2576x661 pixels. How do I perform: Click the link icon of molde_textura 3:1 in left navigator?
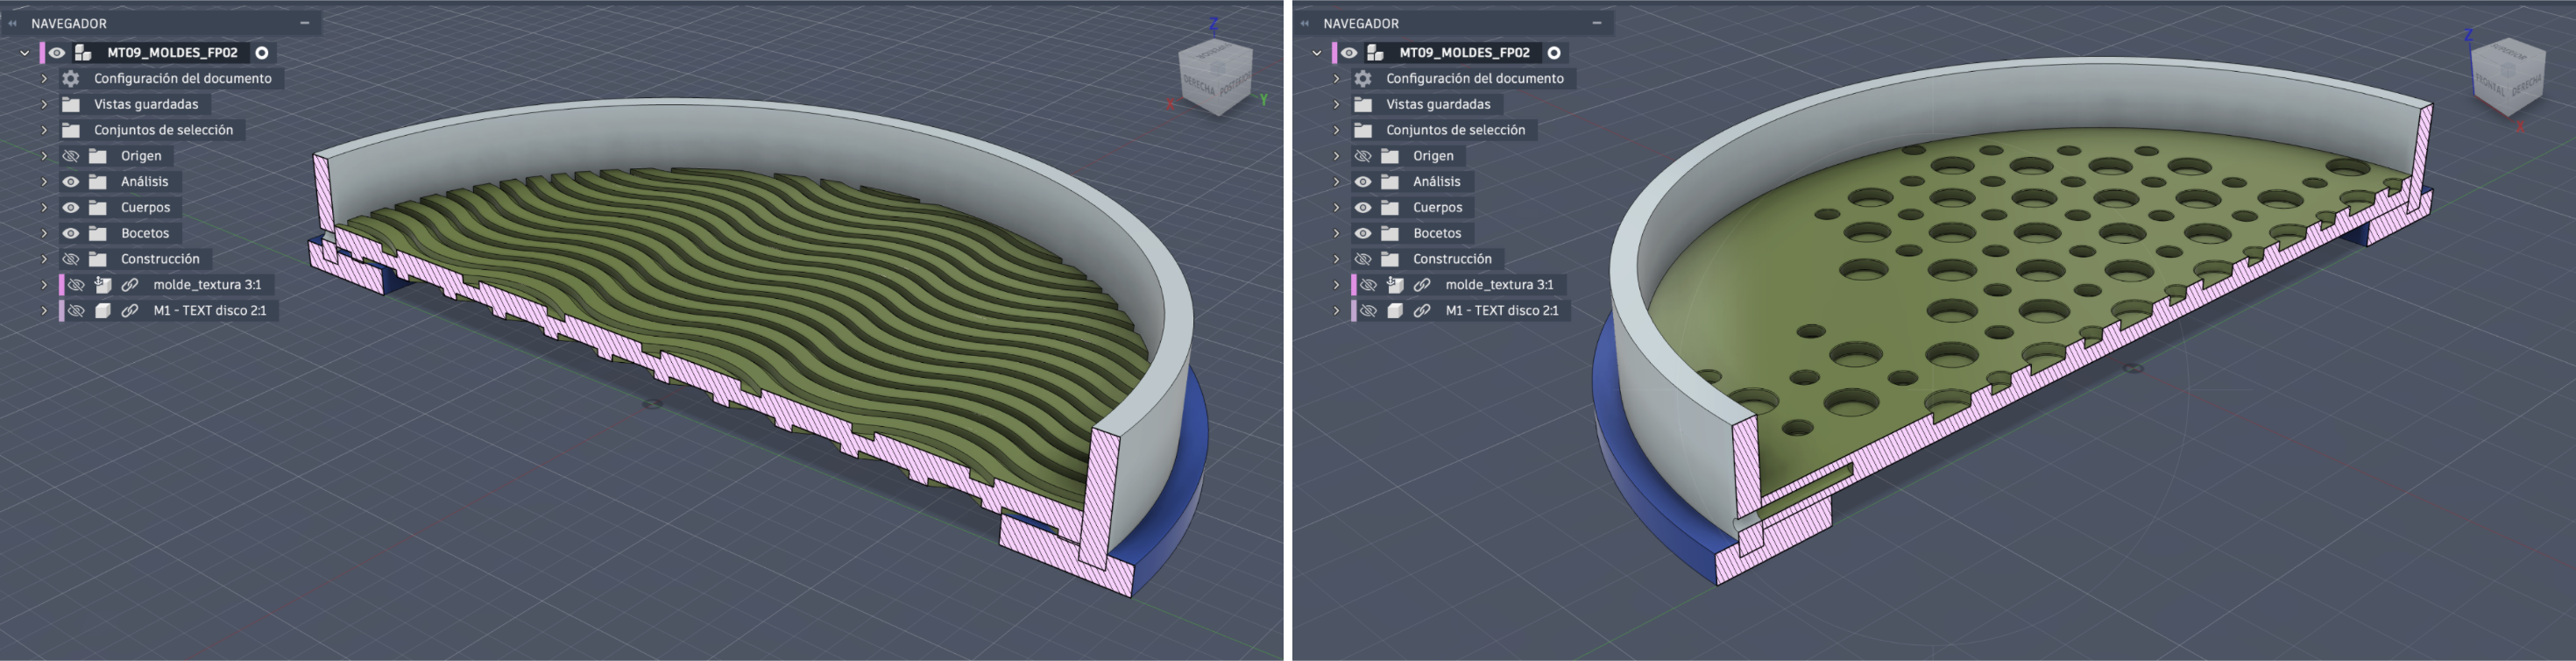(130, 285)
